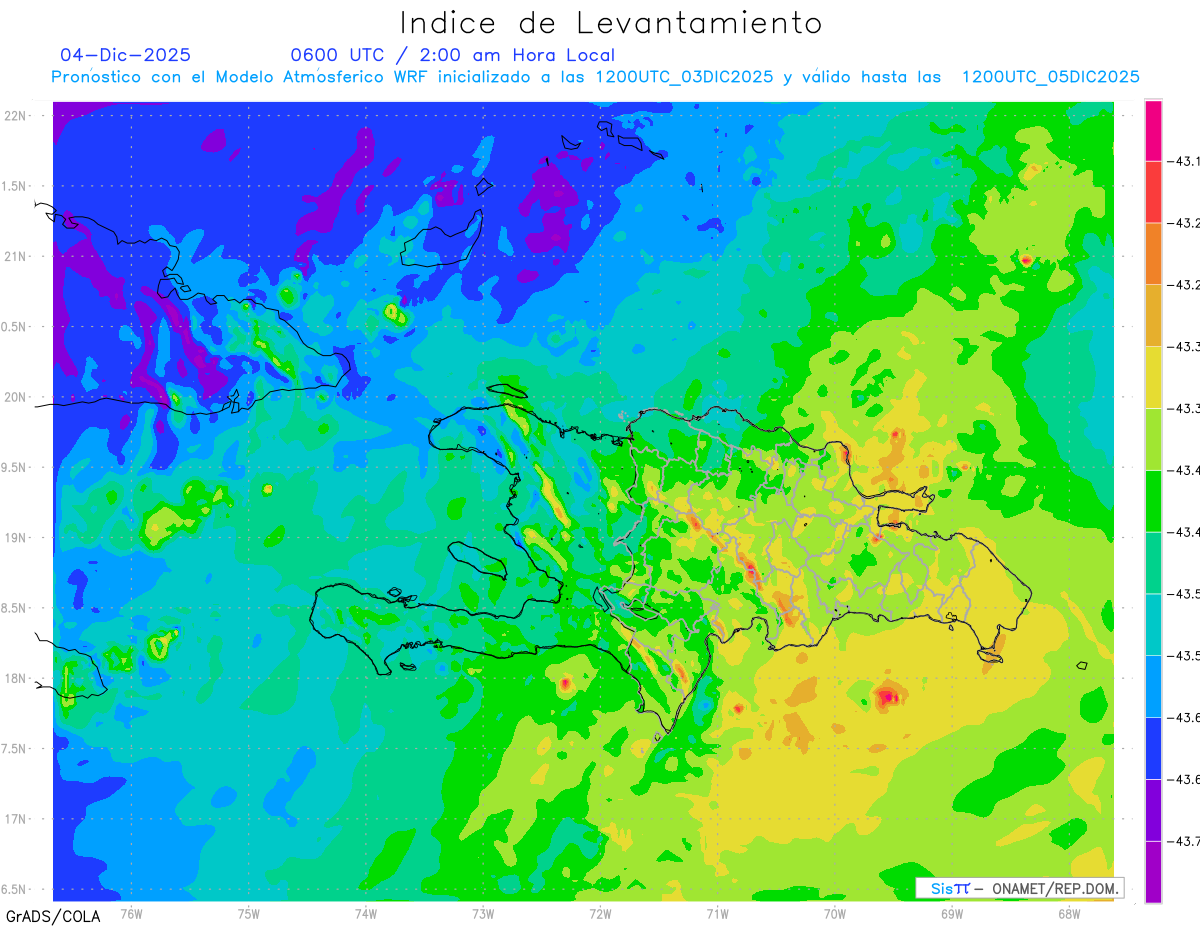Click the '04-Dic-2025' date label
Viewport: 1200px width, 927px height.
click(125, 55)
